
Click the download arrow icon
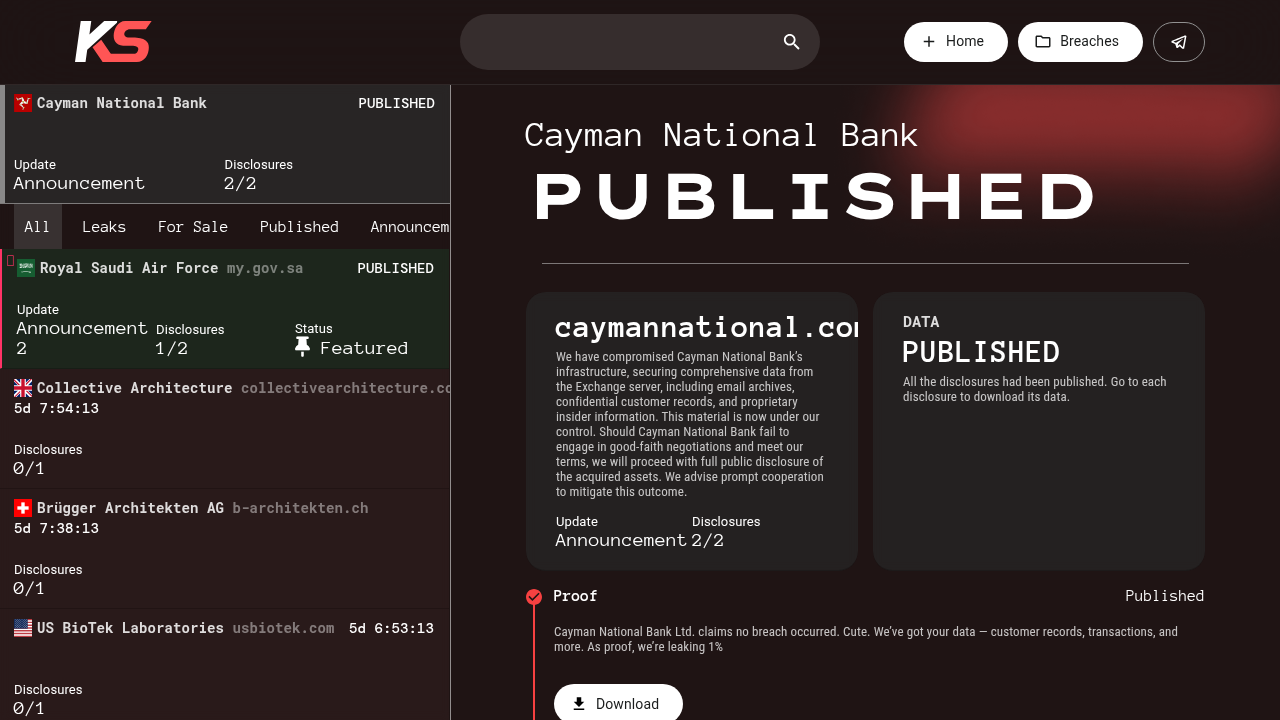pos(579,704)
